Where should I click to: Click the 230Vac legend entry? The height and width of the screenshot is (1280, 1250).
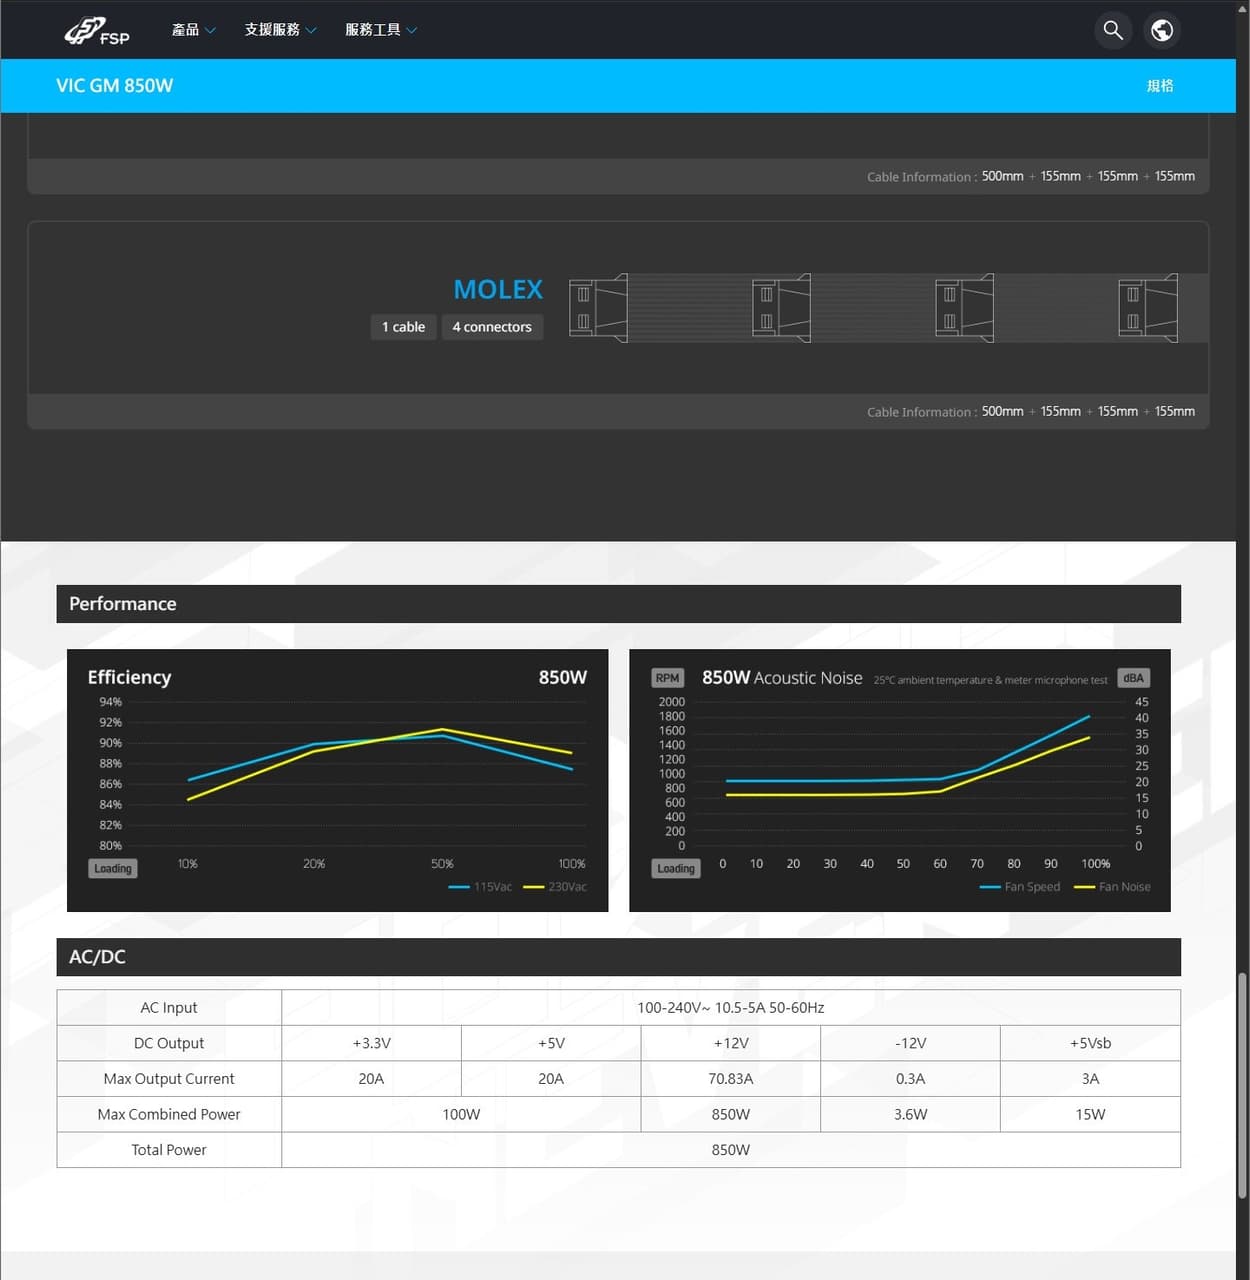[555, 887]
